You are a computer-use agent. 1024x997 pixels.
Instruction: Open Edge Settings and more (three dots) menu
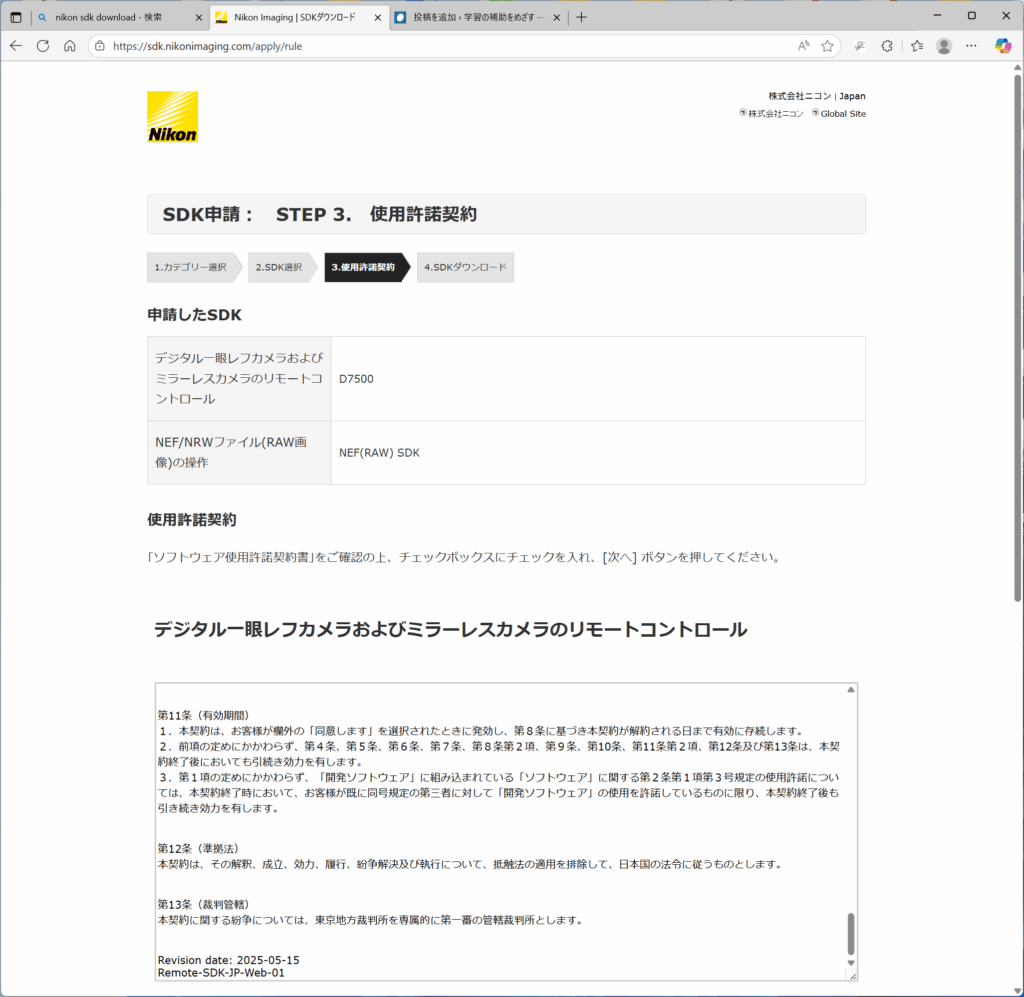972,46
